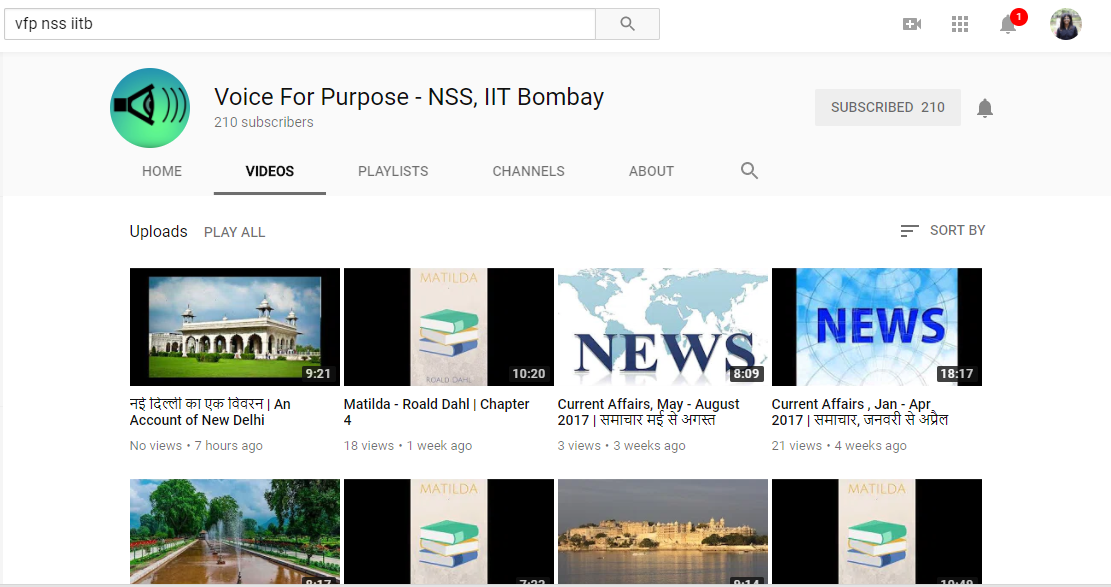The image size is (1111, 587).
Task: Switch to the PLAYLISTS tab
Action: [x=393, y=171]
